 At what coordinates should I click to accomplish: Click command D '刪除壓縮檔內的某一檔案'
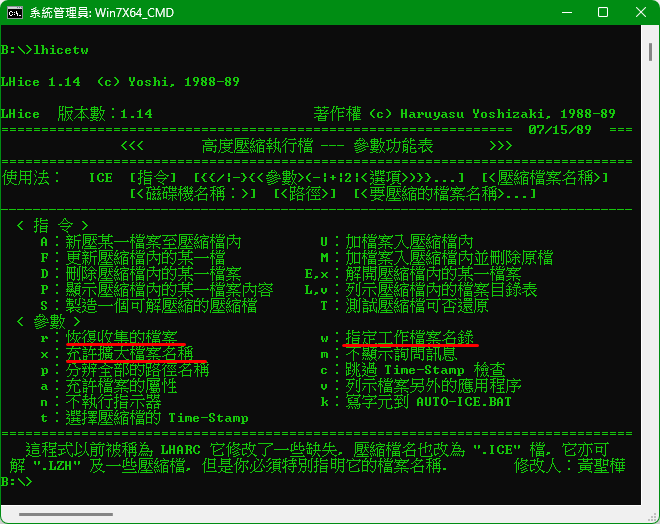pos(153,274)
